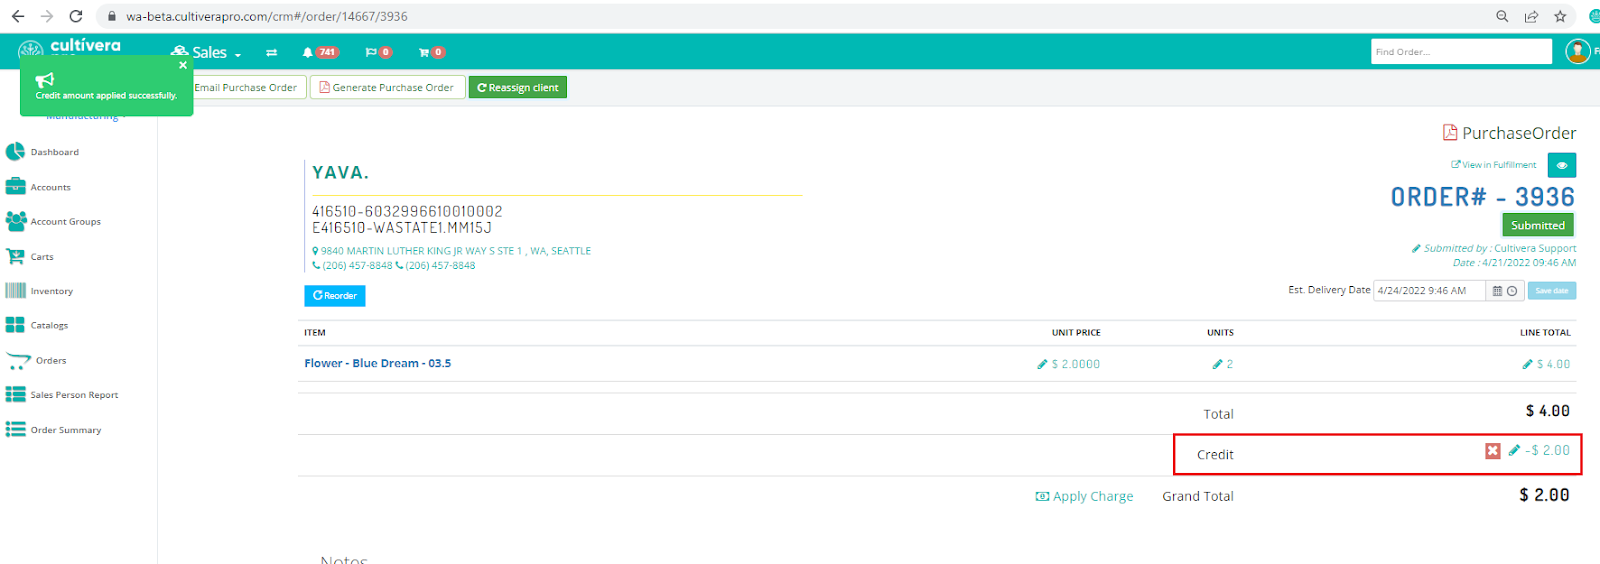Click the Order Summary list icon
Viewport: 1600px width, 564px height.
(15, 429)
